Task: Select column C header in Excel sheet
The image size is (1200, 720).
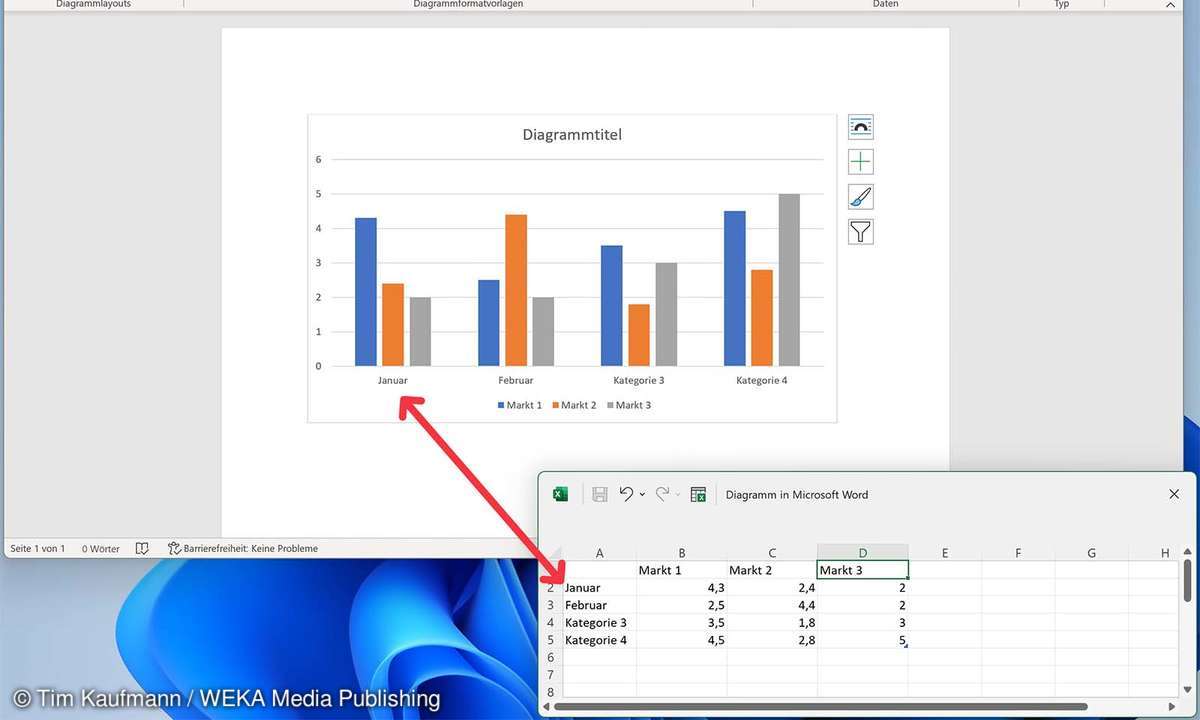Action: coord(772,553)
